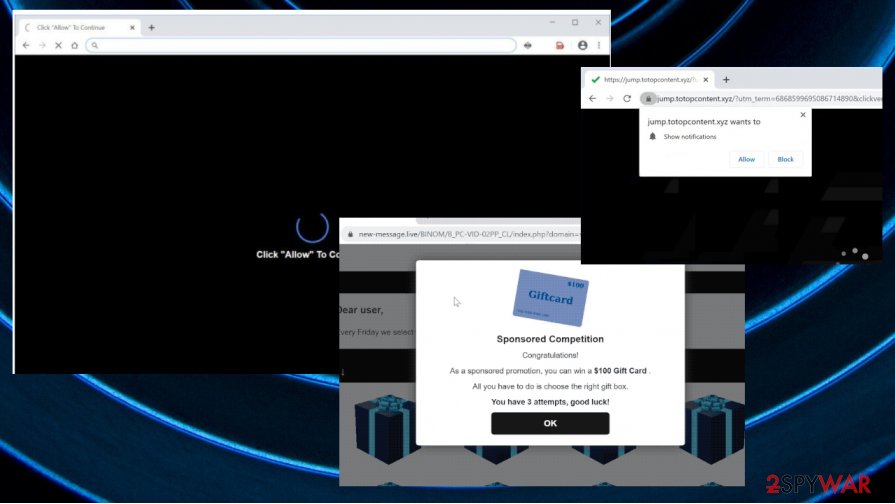Click the forward arrow in the main Chrome window
Screen dimensions: 895x504
tap(42, 45)
